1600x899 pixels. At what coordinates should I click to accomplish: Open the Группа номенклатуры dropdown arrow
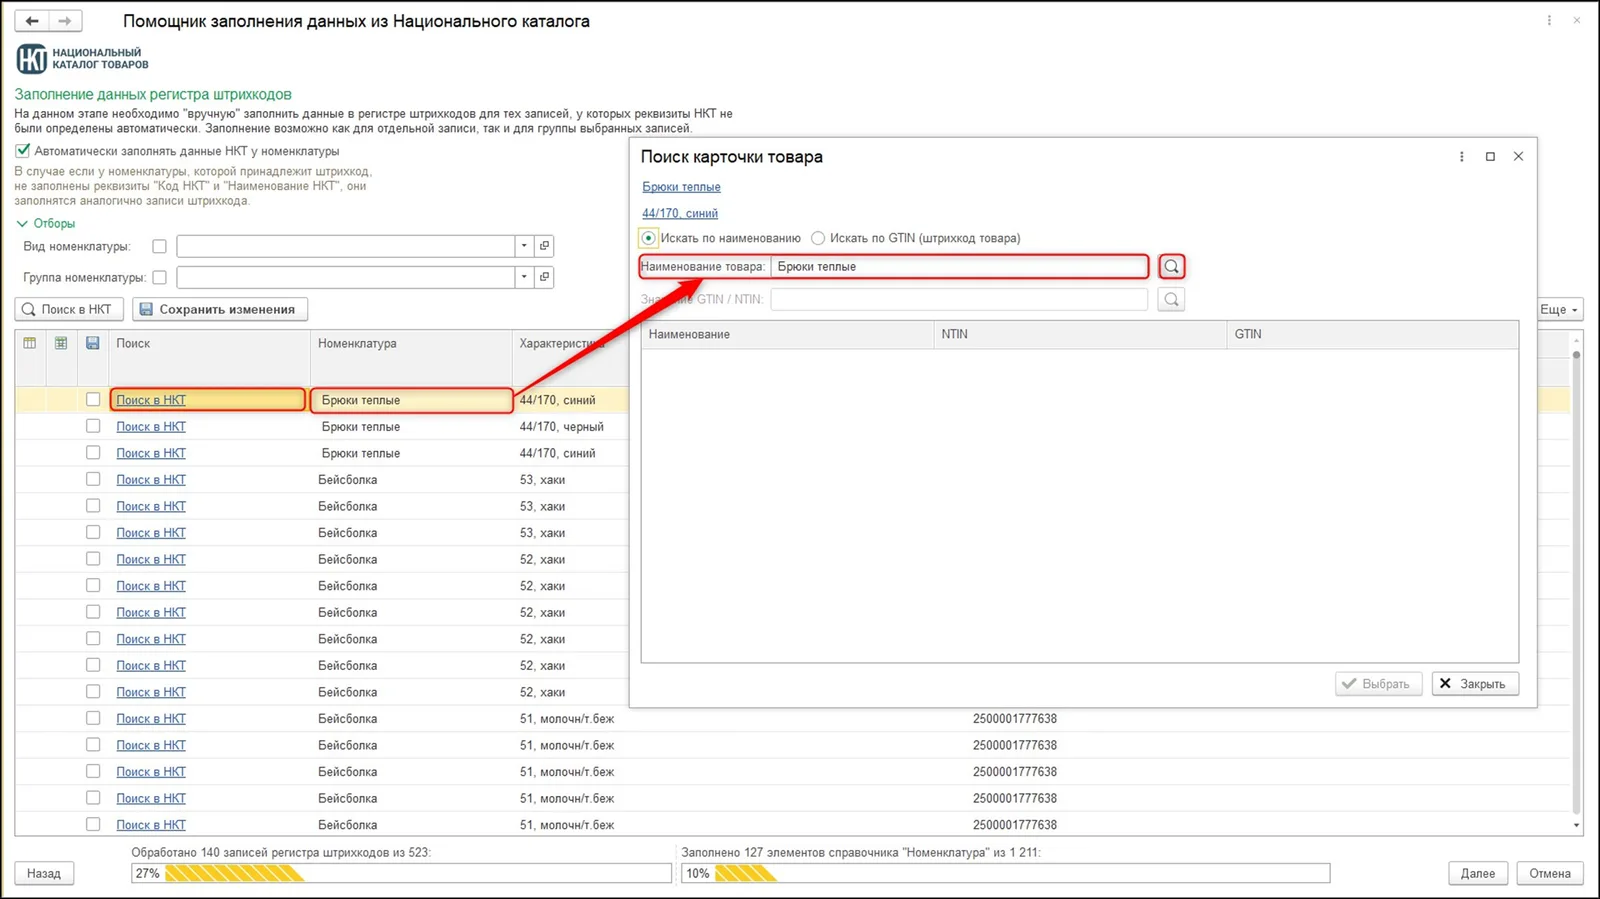coord(524,277)
